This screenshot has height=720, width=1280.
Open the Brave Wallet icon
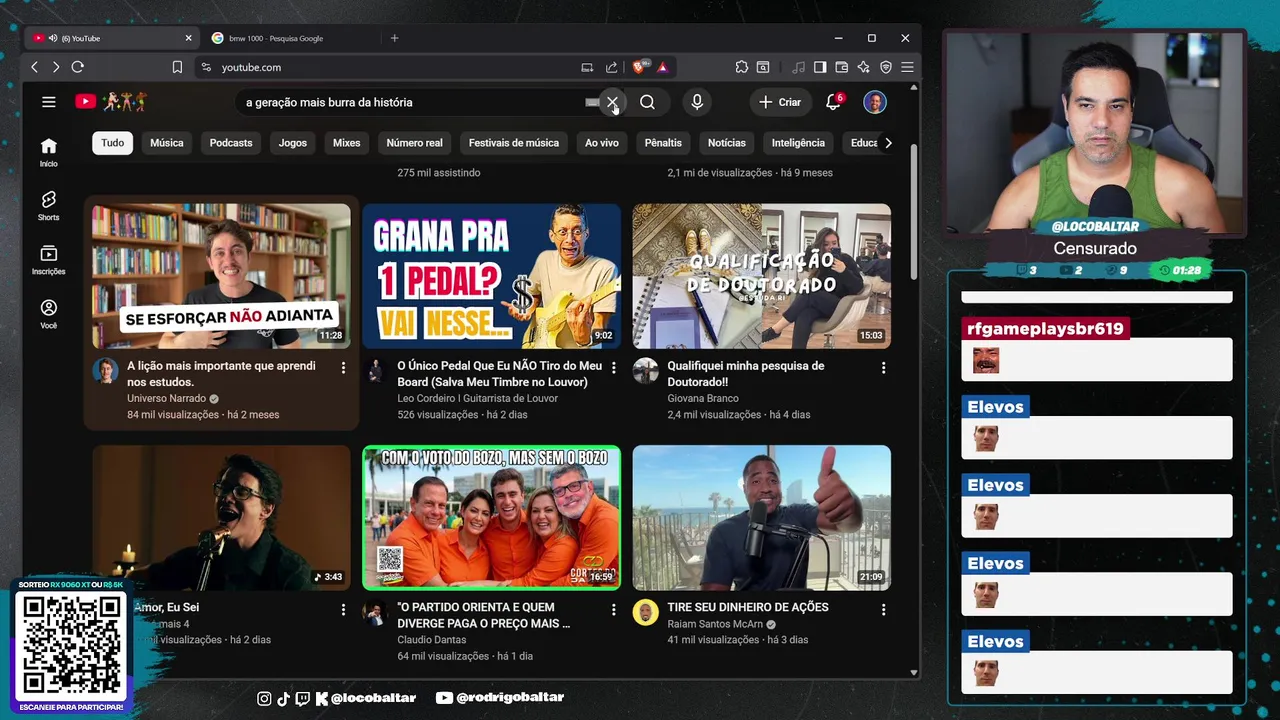(842, 67)
